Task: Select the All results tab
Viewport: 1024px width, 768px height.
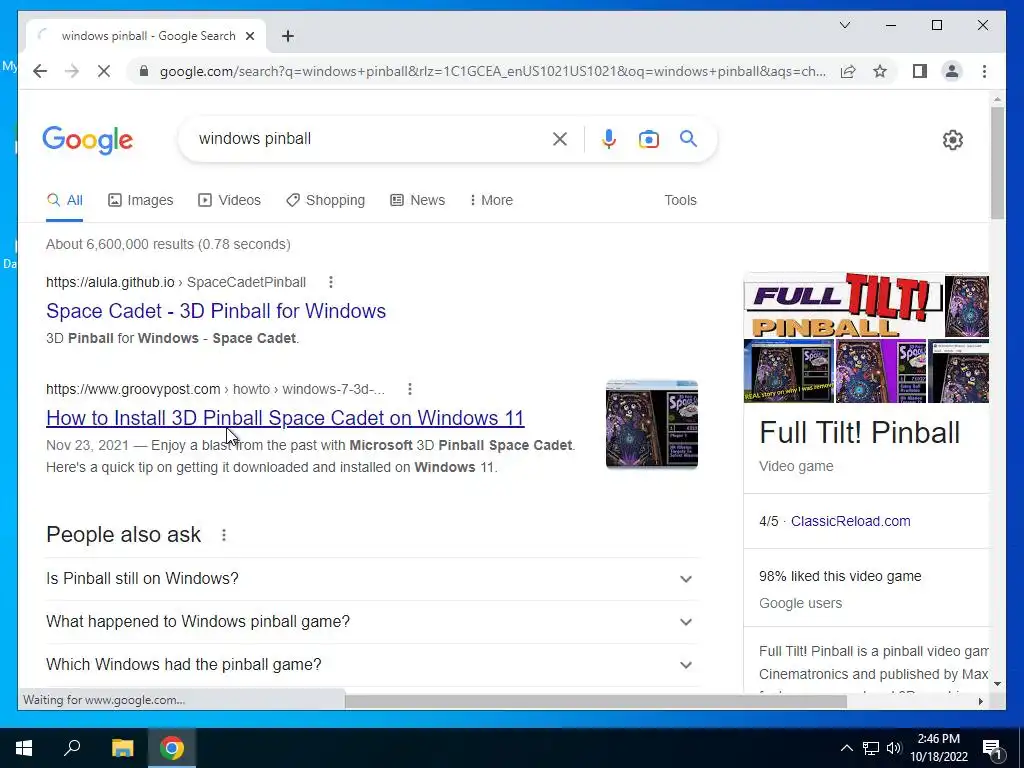Action: [x=65, y=200]
